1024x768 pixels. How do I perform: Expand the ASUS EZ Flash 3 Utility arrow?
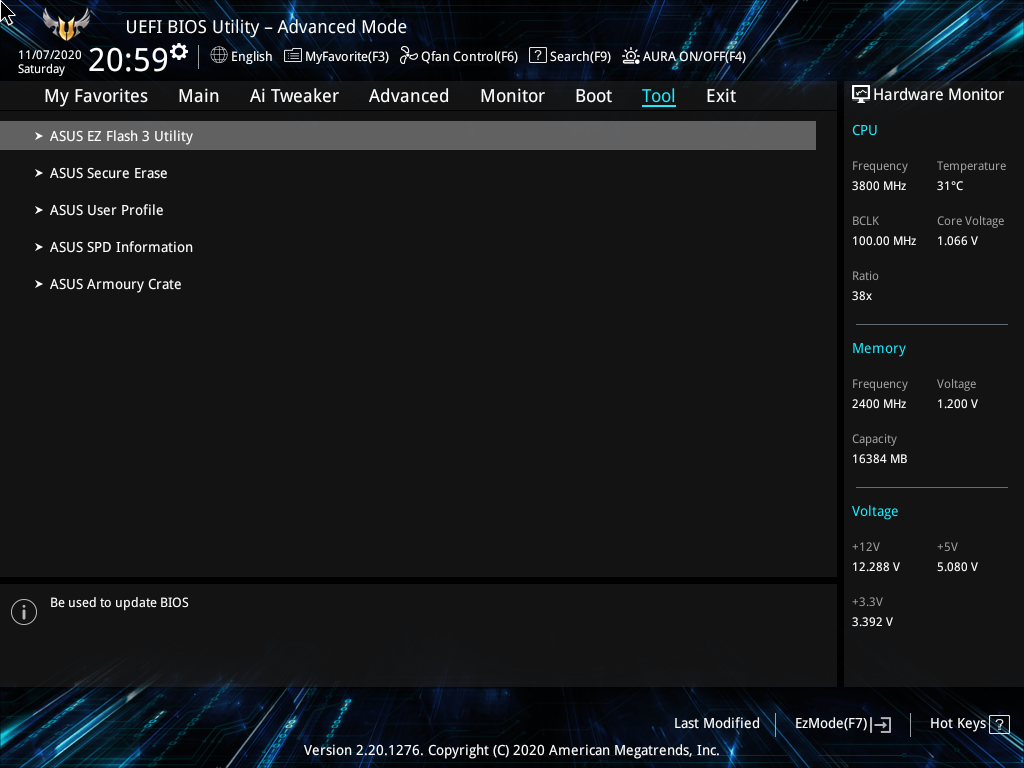[39, 136]
